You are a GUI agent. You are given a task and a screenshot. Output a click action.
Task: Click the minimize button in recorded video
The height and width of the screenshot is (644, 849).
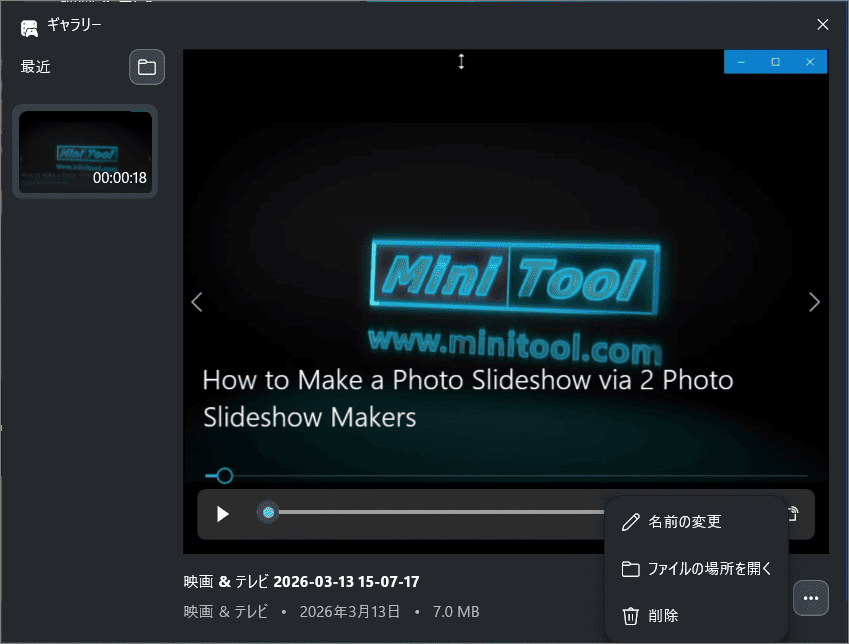741,62
